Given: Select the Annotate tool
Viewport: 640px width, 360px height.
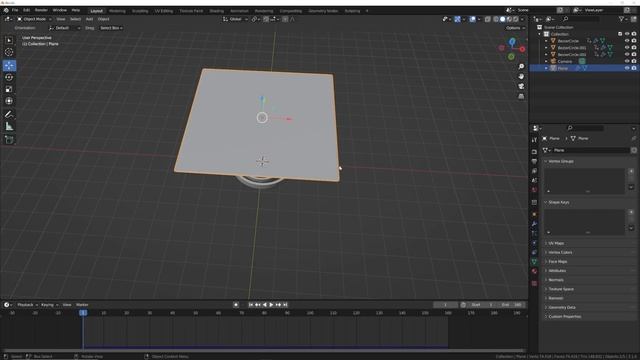Looking at the screenshot, I should click(9, 114).
